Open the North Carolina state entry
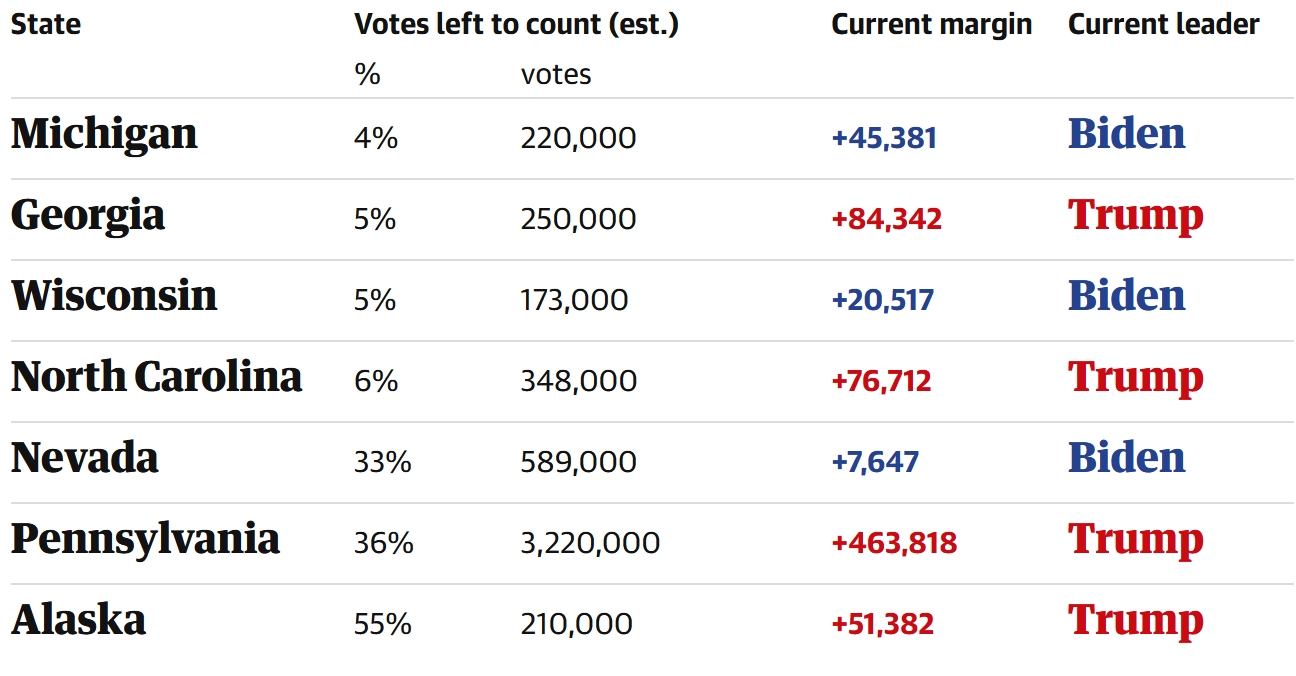 tap(156, 377)
